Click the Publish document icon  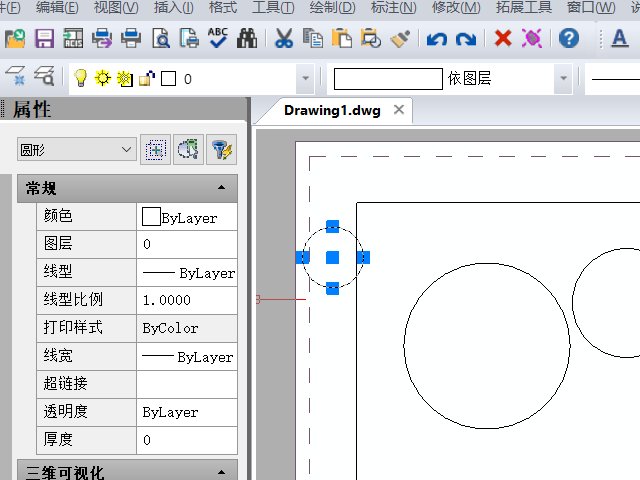pos(189,39)
